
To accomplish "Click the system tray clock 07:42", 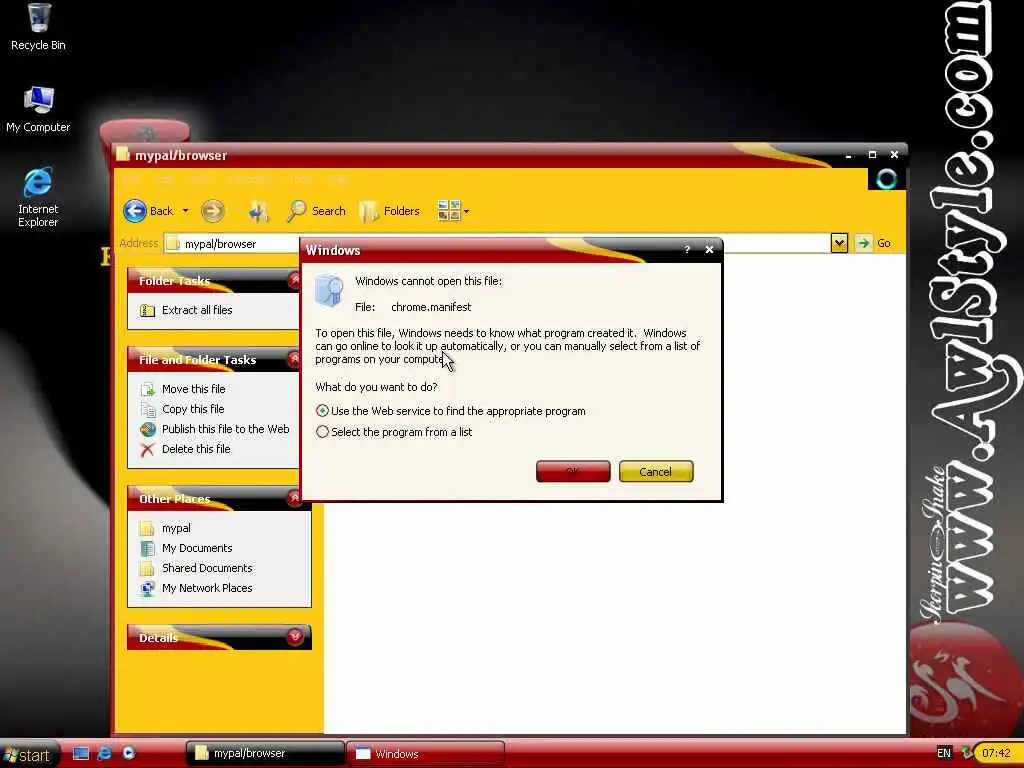I will pyautogui.click(x=997, y=753).
